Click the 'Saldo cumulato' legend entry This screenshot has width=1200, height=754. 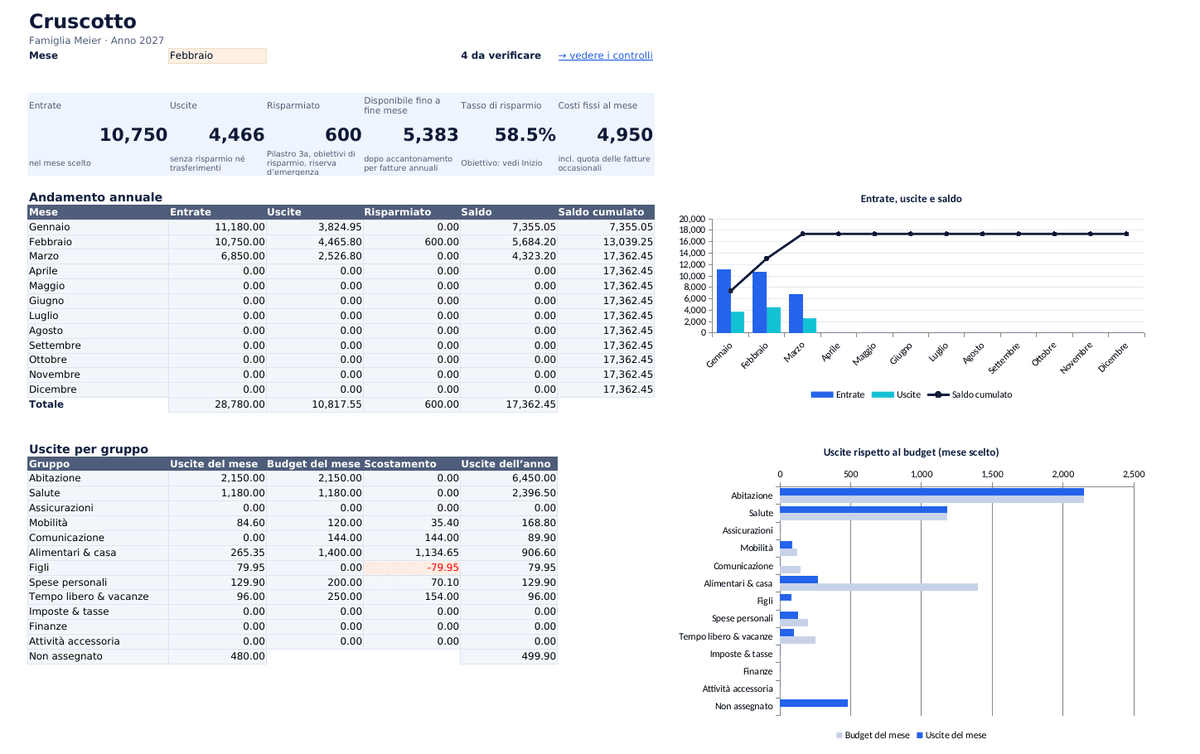[970, 395]
